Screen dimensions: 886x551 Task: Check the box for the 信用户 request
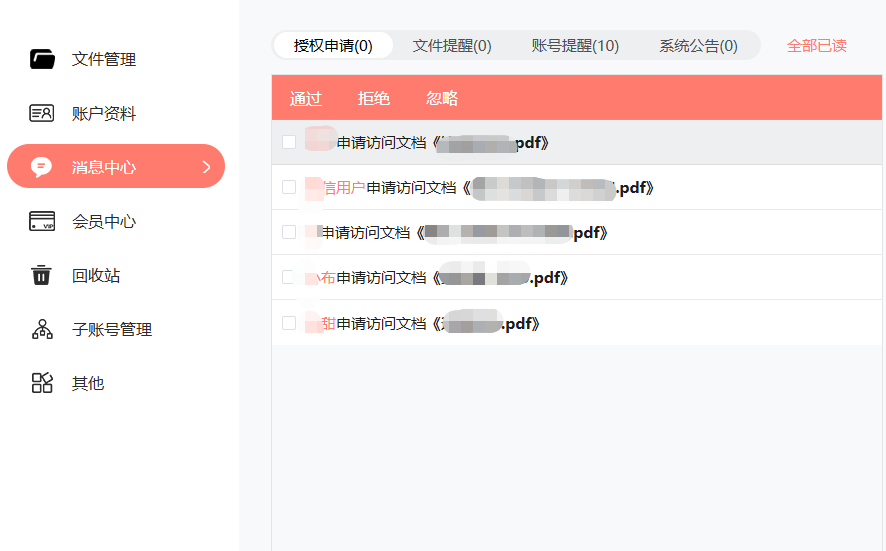point(289,187)
